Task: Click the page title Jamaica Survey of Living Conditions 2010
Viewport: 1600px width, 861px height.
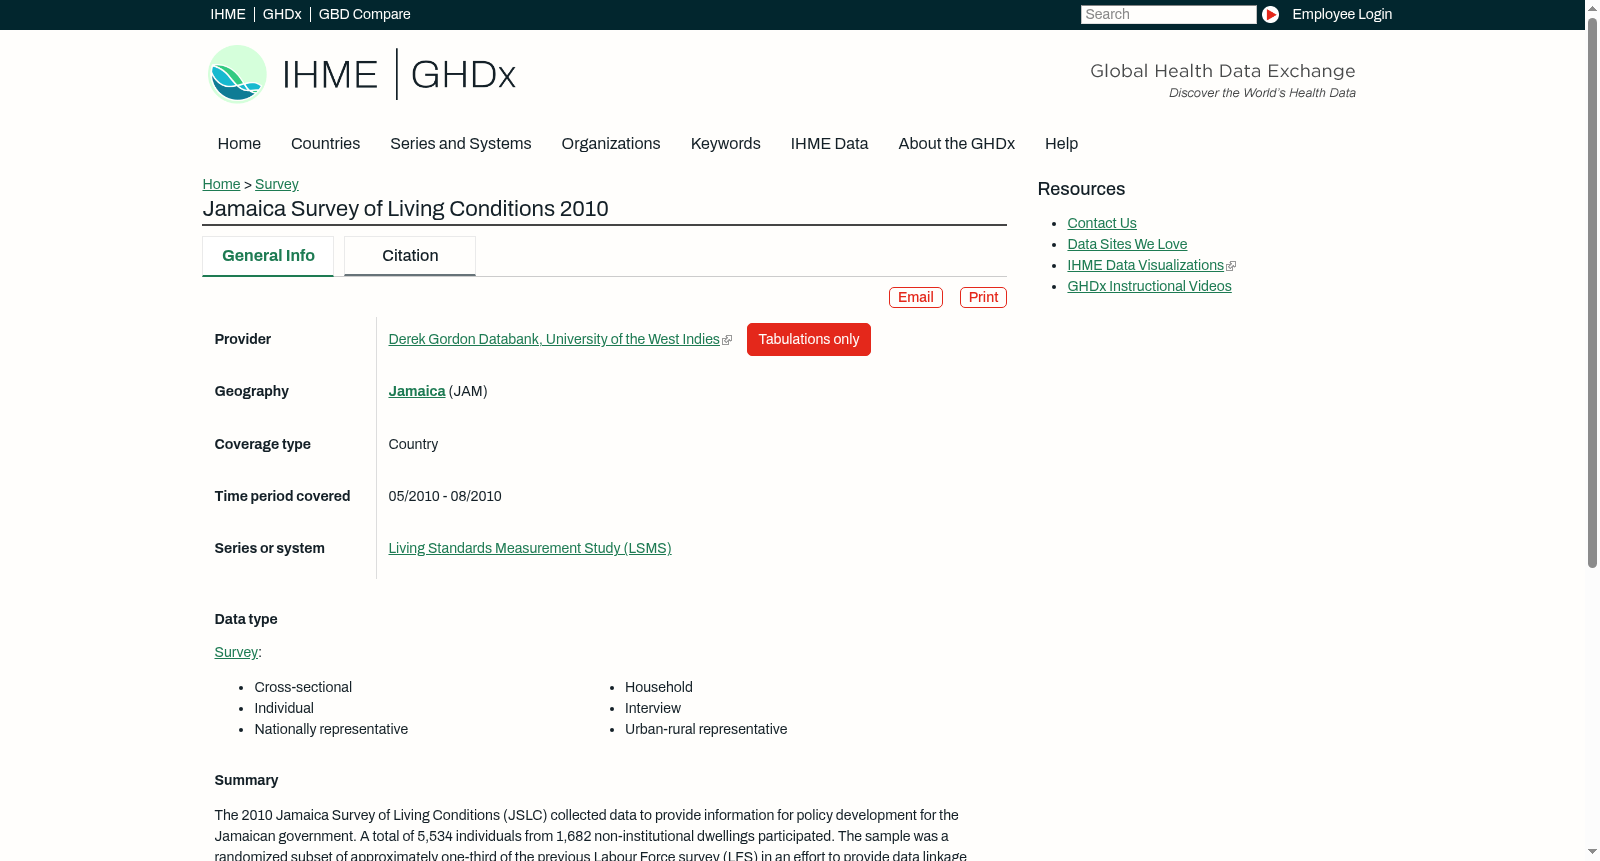Action: point(406,208)
